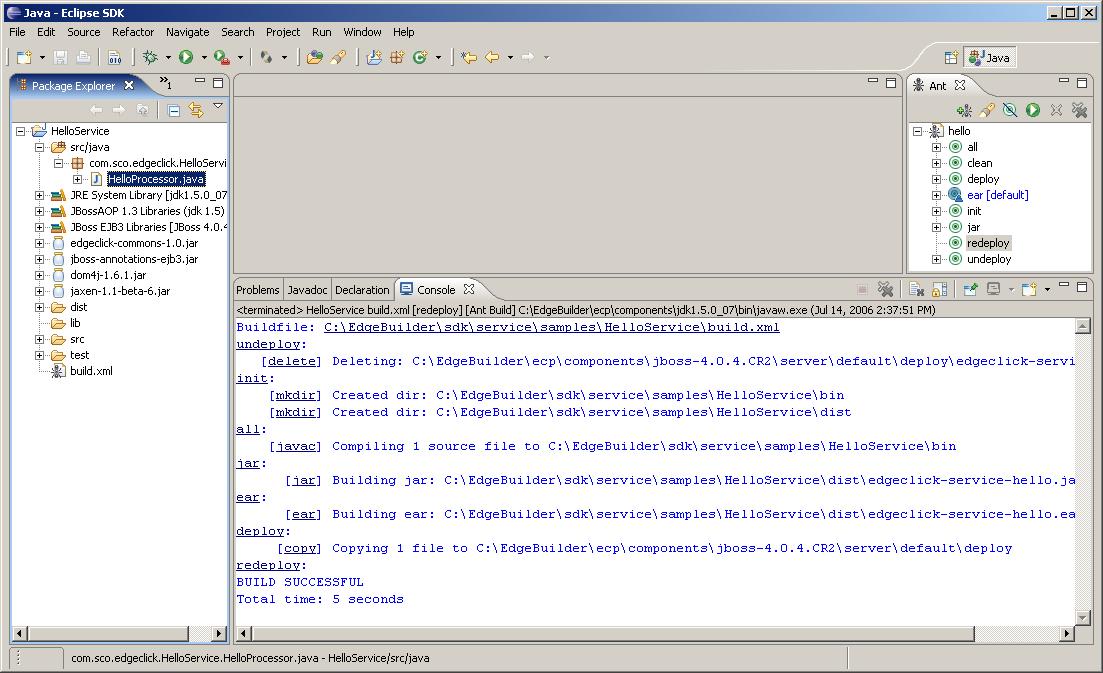
Task: Click the Open Type toolbar icon
Action: 314,58
